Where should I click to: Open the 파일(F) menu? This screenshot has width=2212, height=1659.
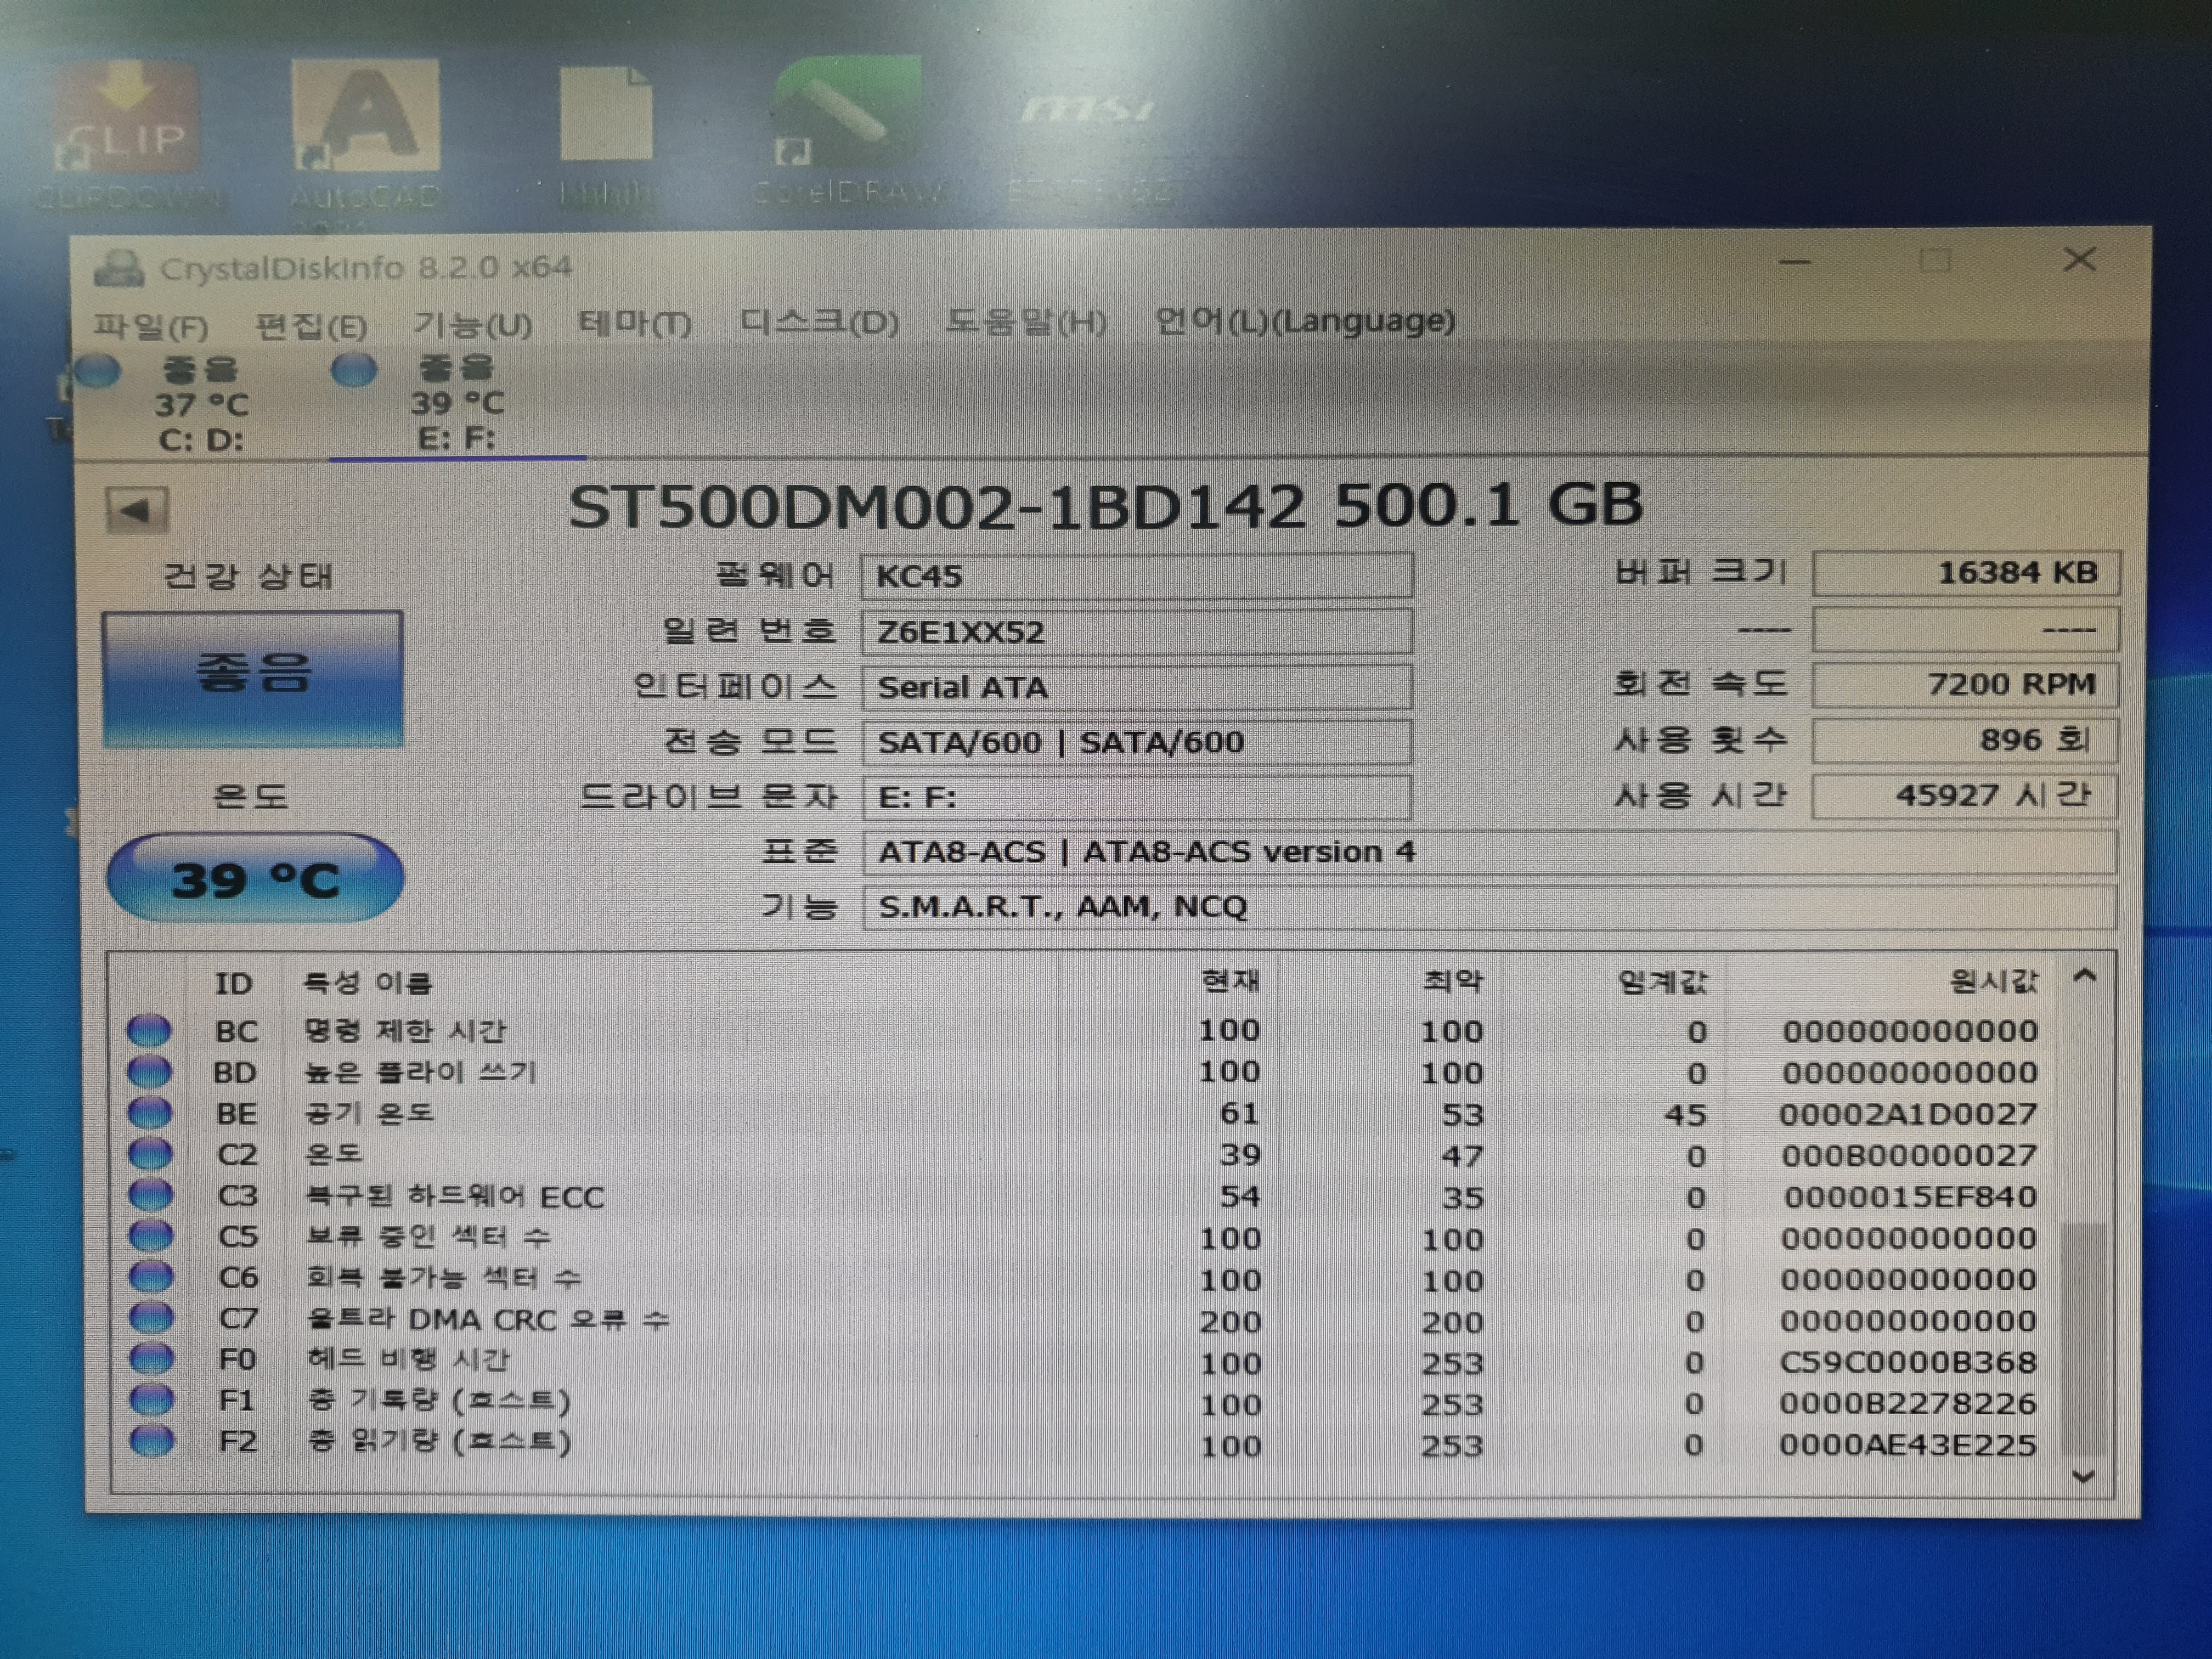pos(150,326)
